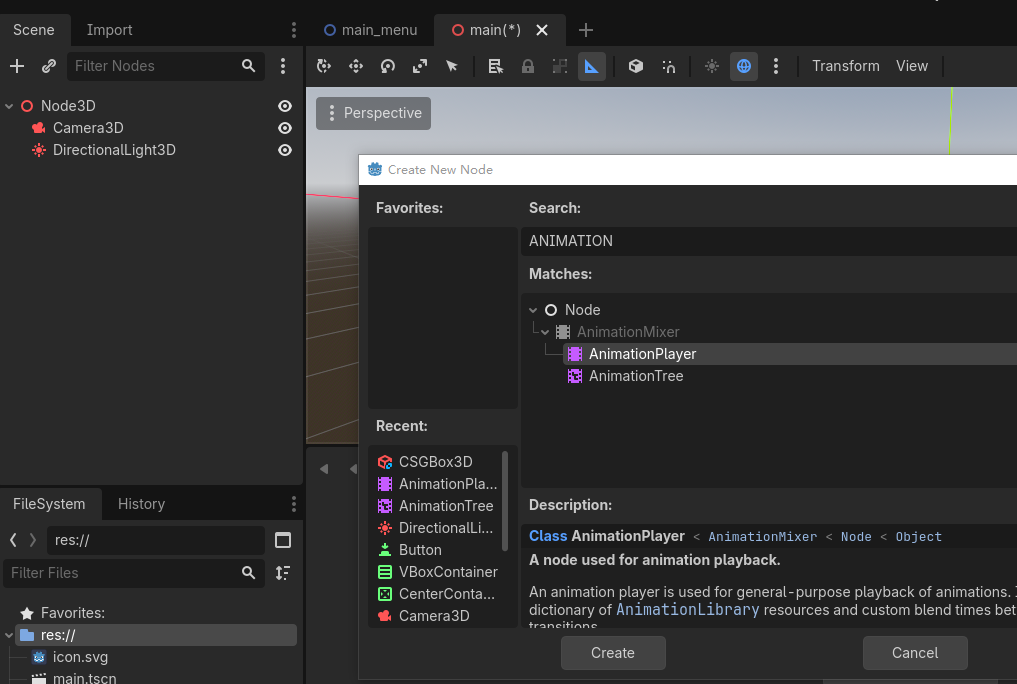Instantiate child scene via link icon
The width and height of the screenshot is (1017, 684).
[49, 66]
